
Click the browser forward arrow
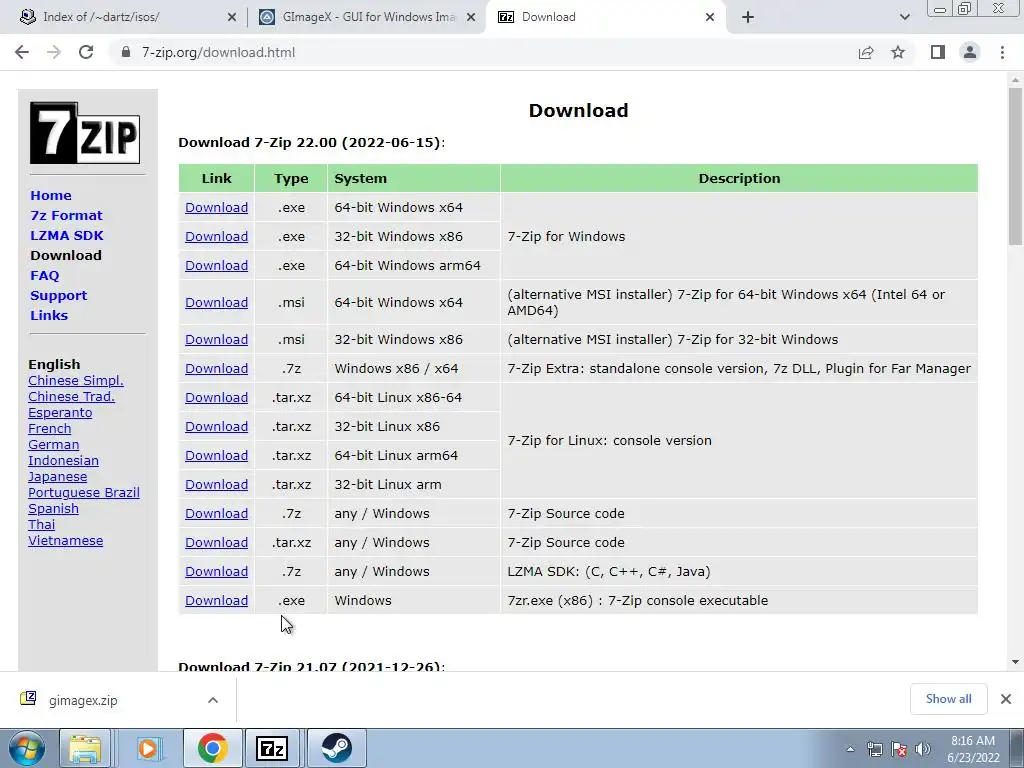coord(54,52)
